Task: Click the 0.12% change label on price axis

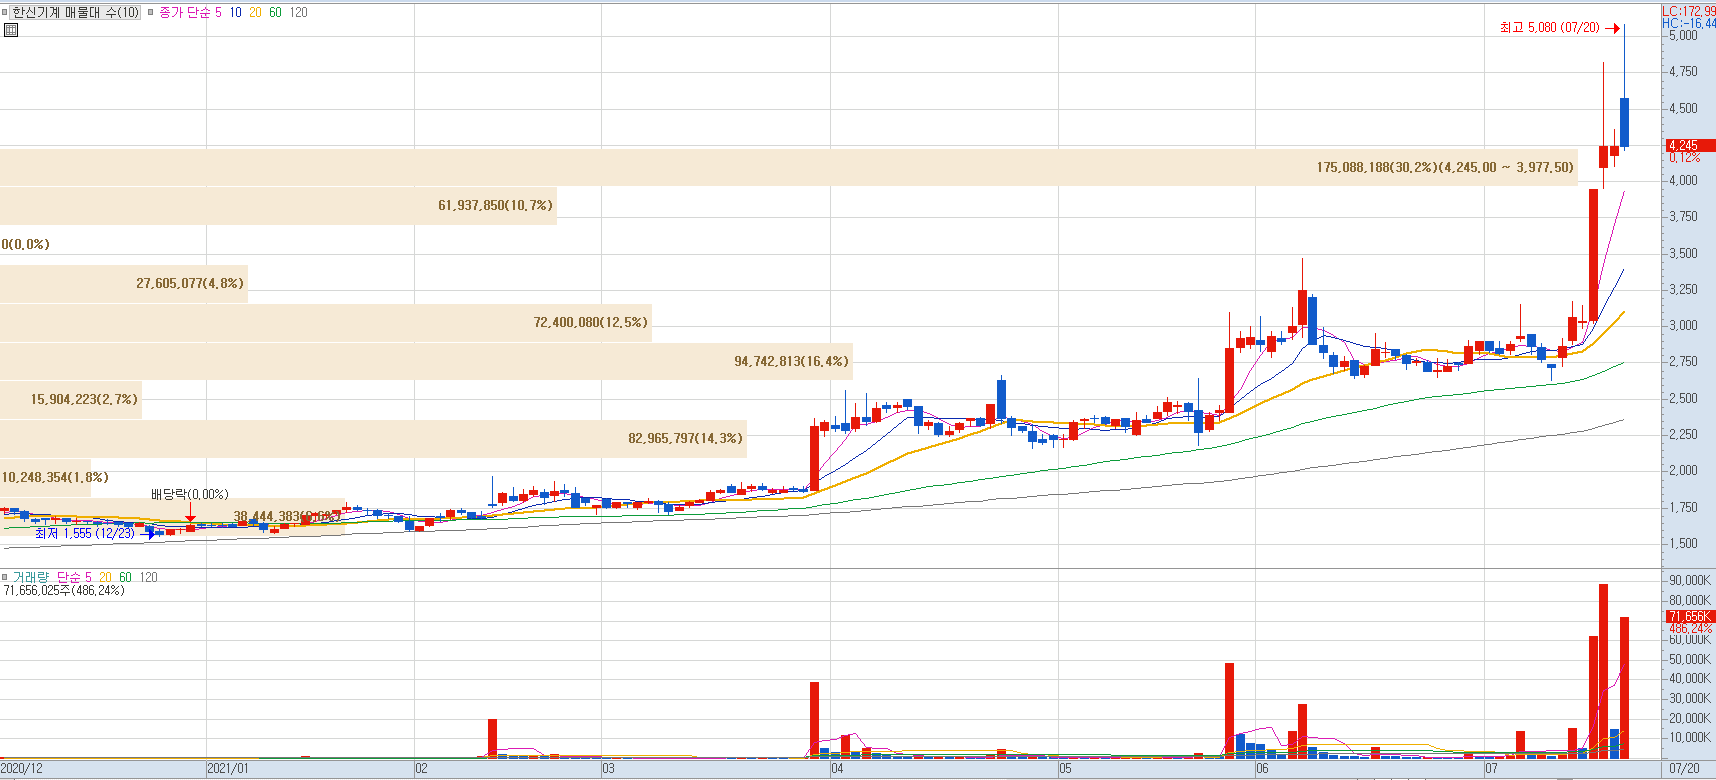Action: (1685, 158)
